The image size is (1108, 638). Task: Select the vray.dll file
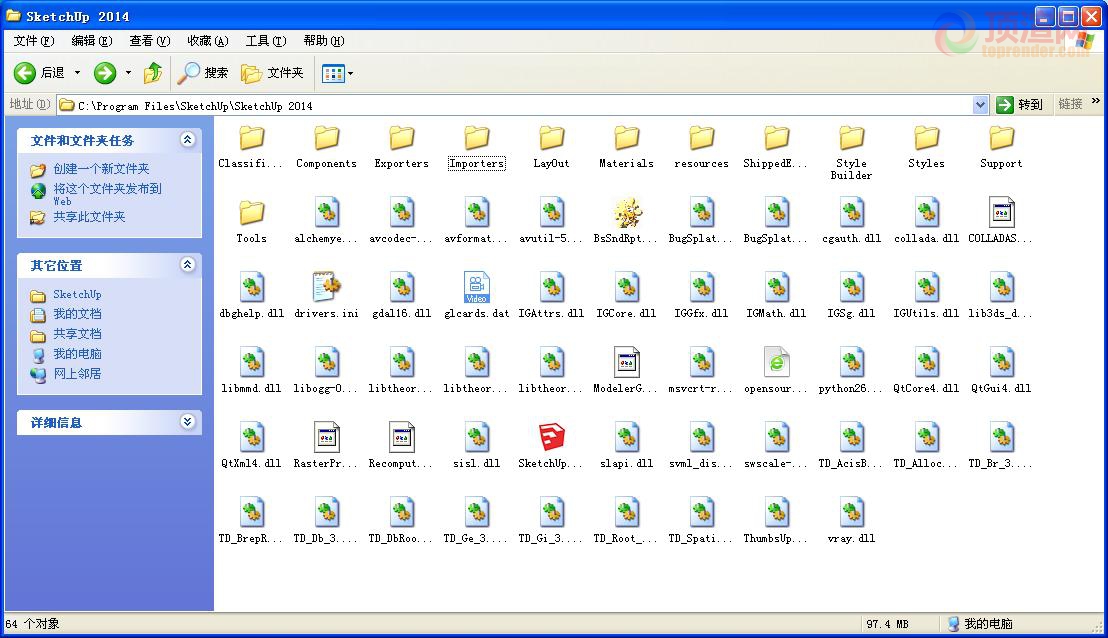pos(851,520)
